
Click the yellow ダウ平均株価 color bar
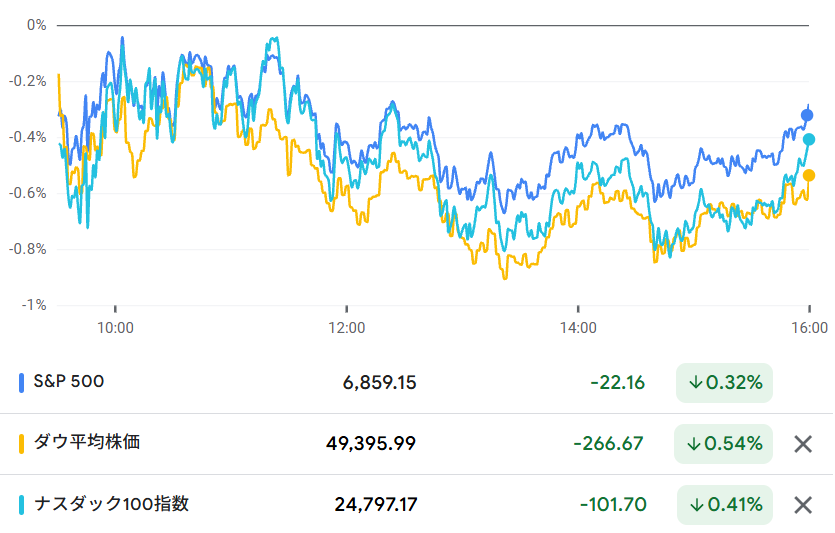(x=22, y=443)
